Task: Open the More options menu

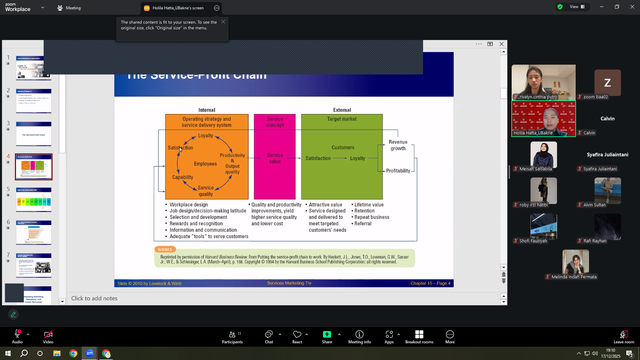Action: [x=450, y=337]
